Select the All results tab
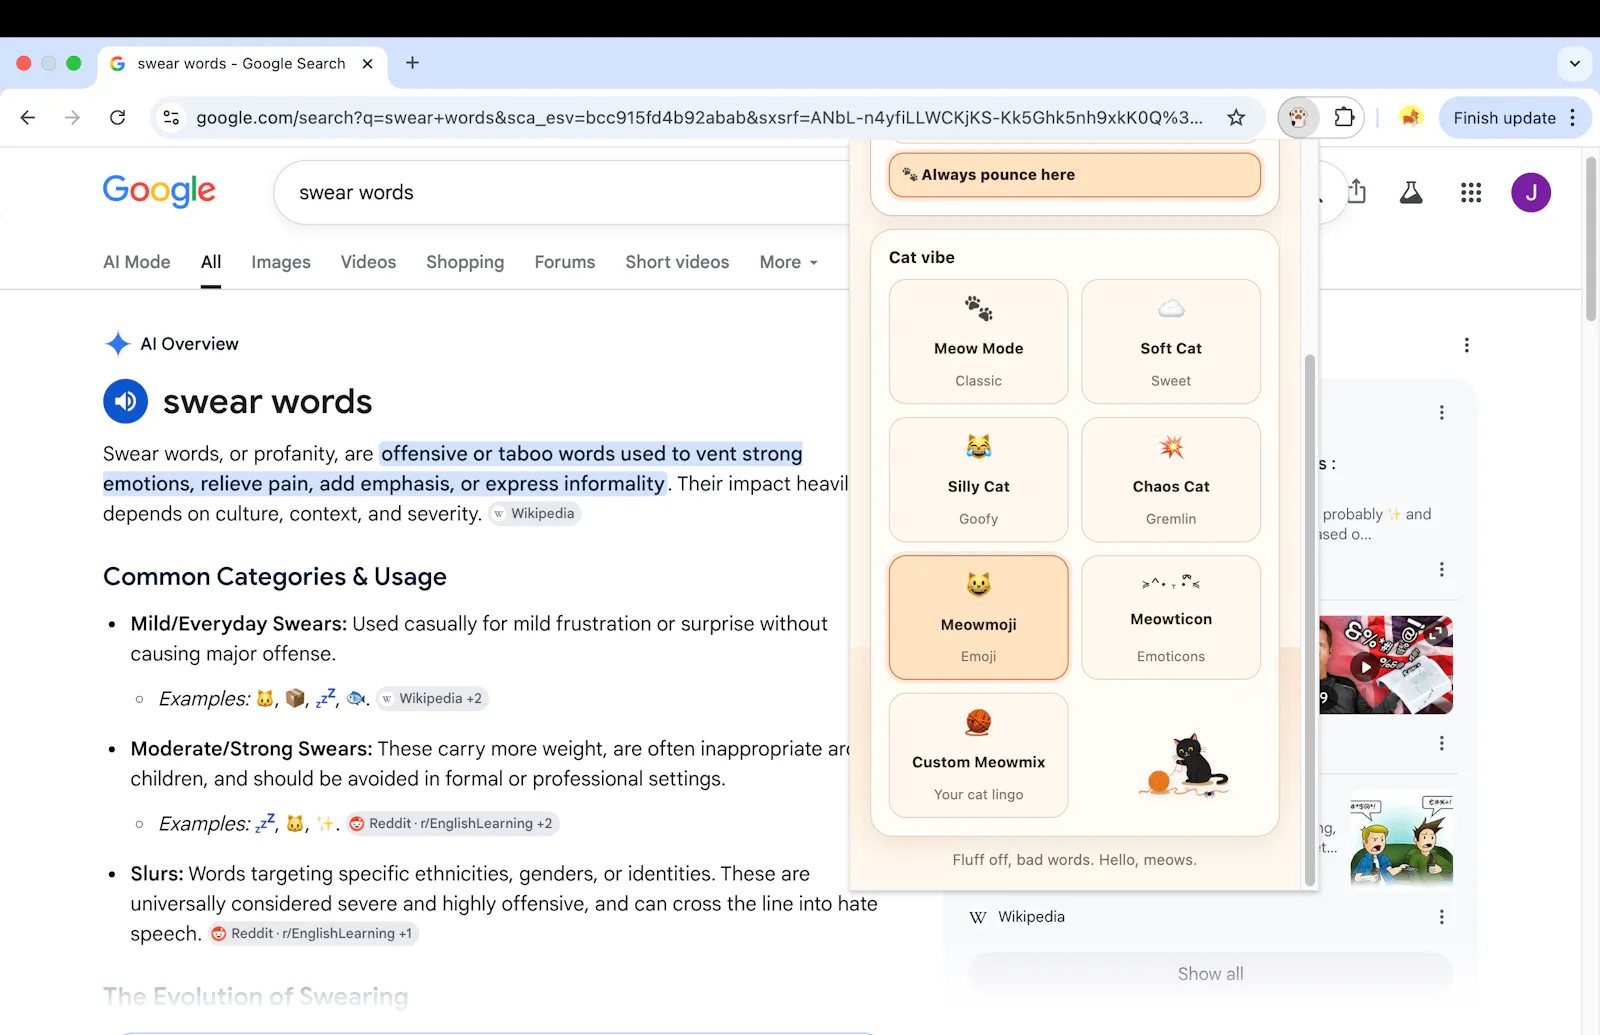1600x1035 pixels. 211,262
